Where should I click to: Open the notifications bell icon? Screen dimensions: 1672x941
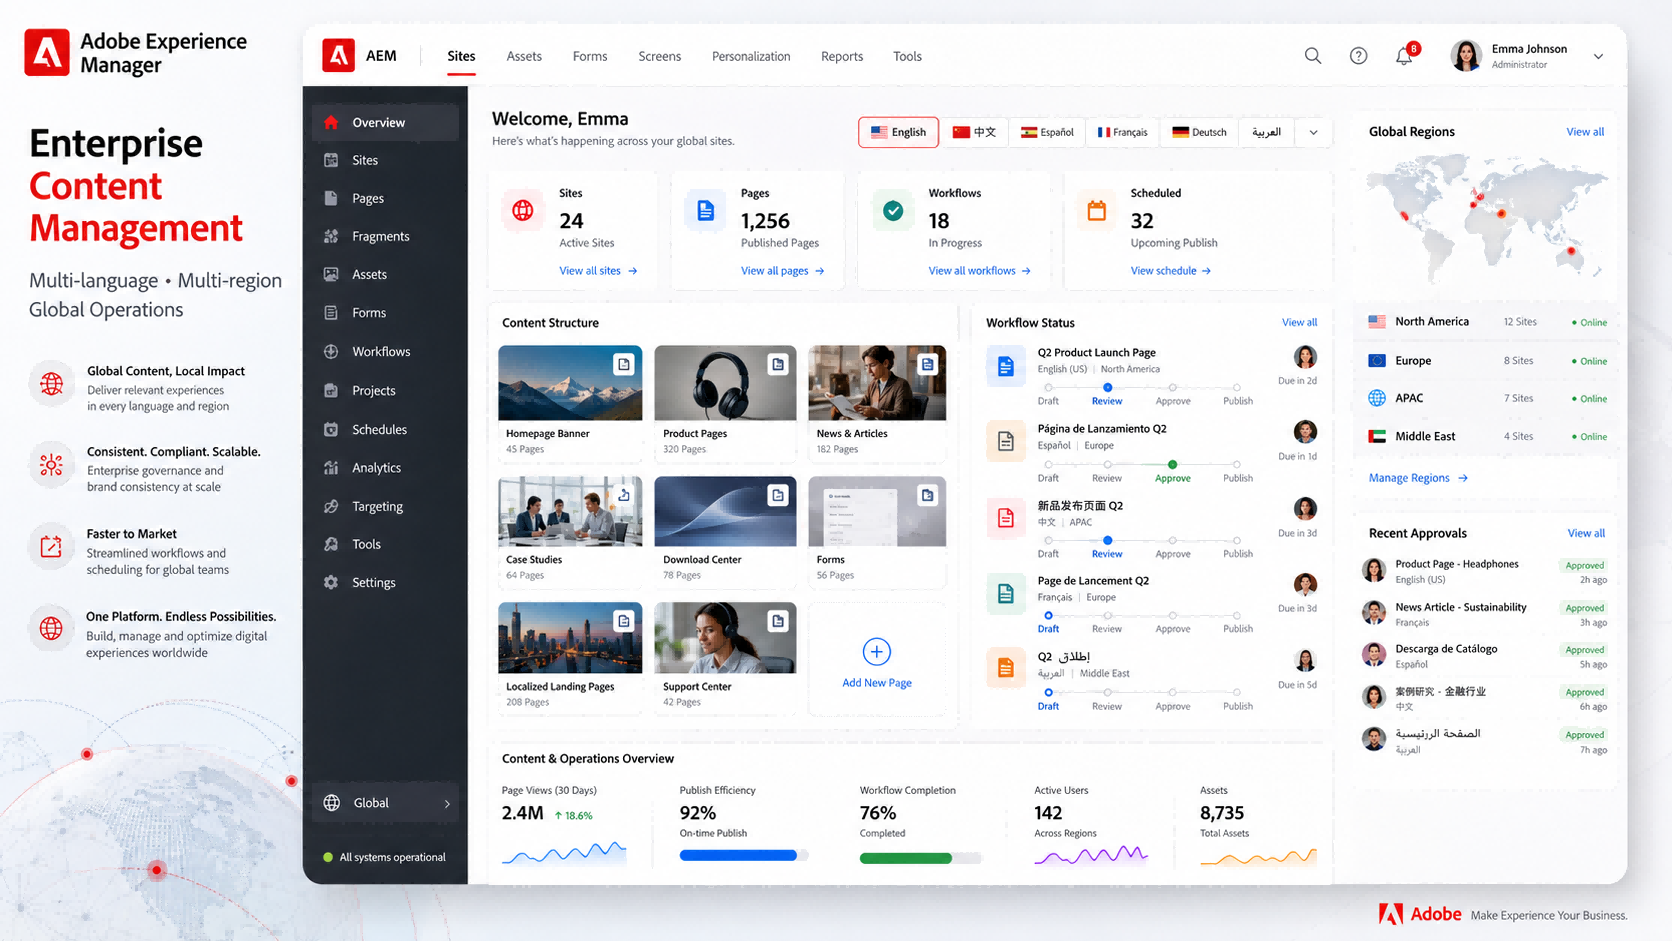pos(1404,56)
